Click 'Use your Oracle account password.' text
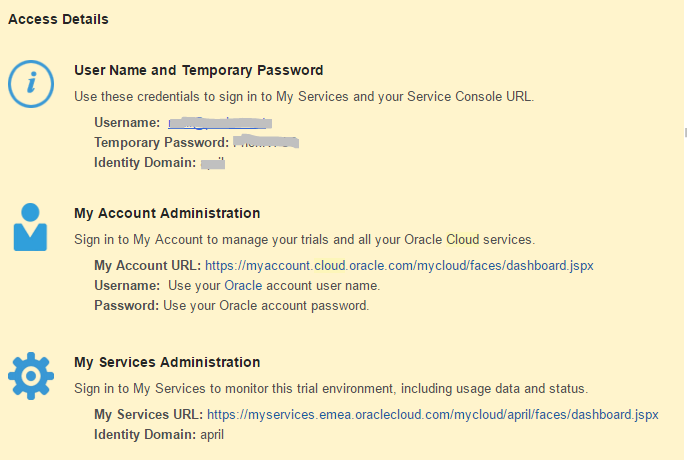 click(266, 305)
